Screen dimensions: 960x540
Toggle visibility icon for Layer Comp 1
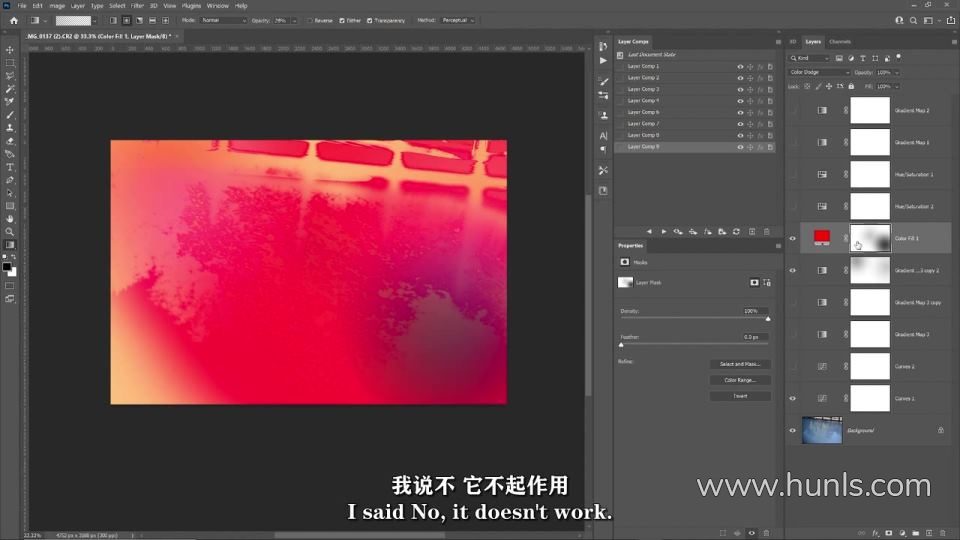pos(740,67)
